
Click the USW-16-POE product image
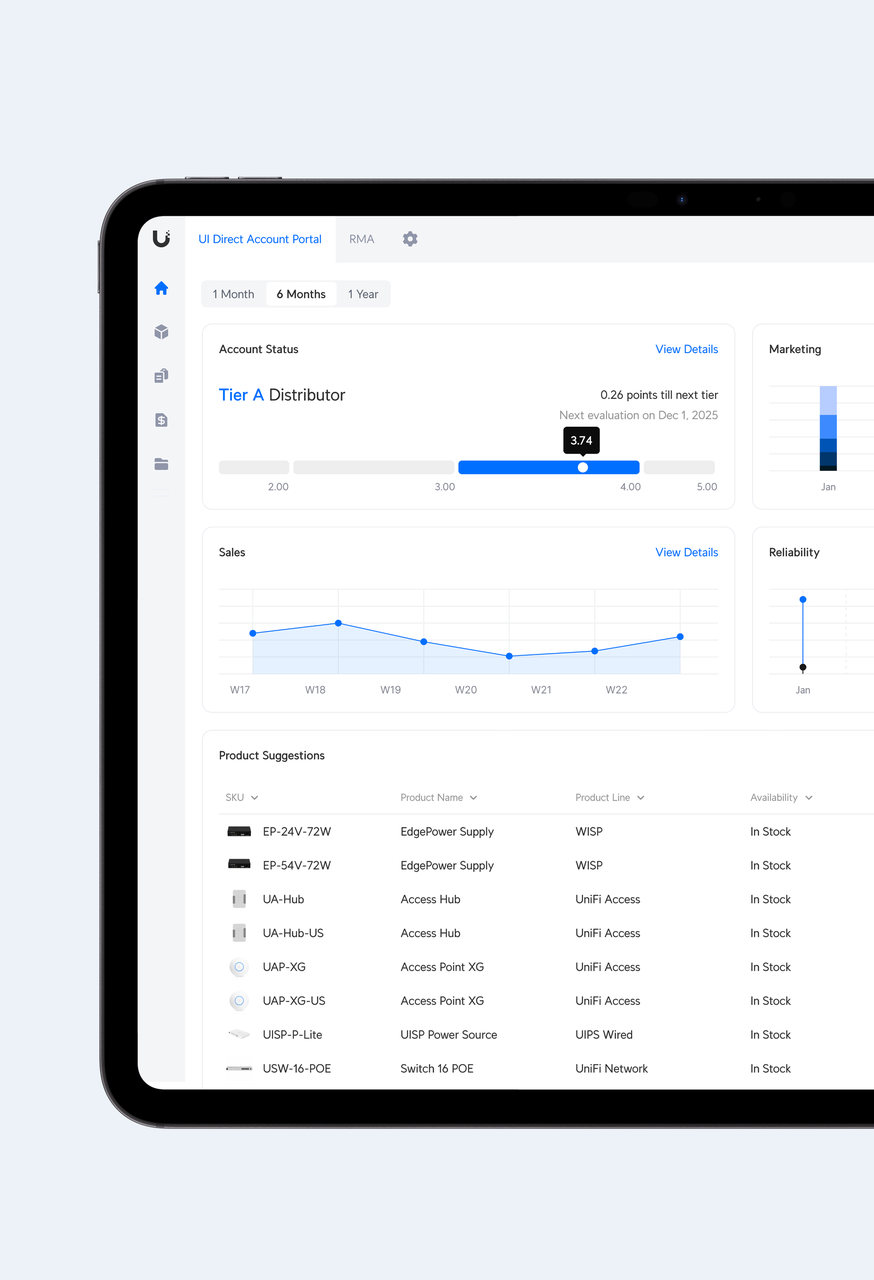(239, 1069)
